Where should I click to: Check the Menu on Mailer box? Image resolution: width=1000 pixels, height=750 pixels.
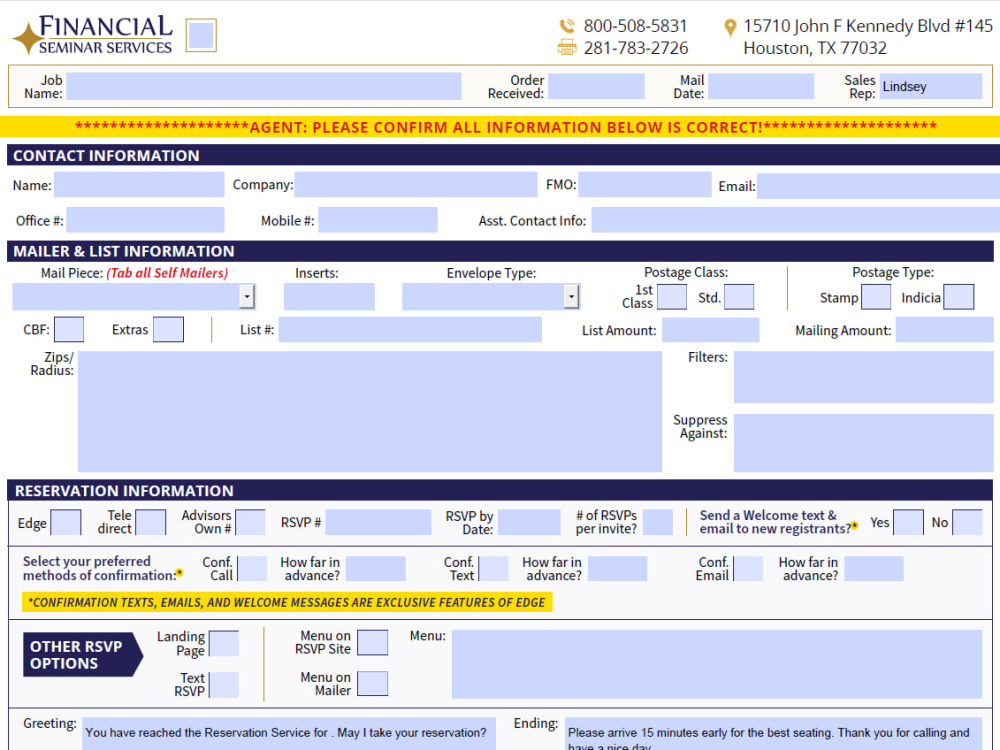[372, 683]
